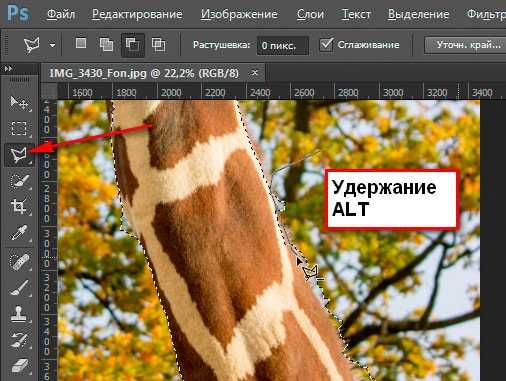Select the Eraser tool
506x381 pixels.
19,366
